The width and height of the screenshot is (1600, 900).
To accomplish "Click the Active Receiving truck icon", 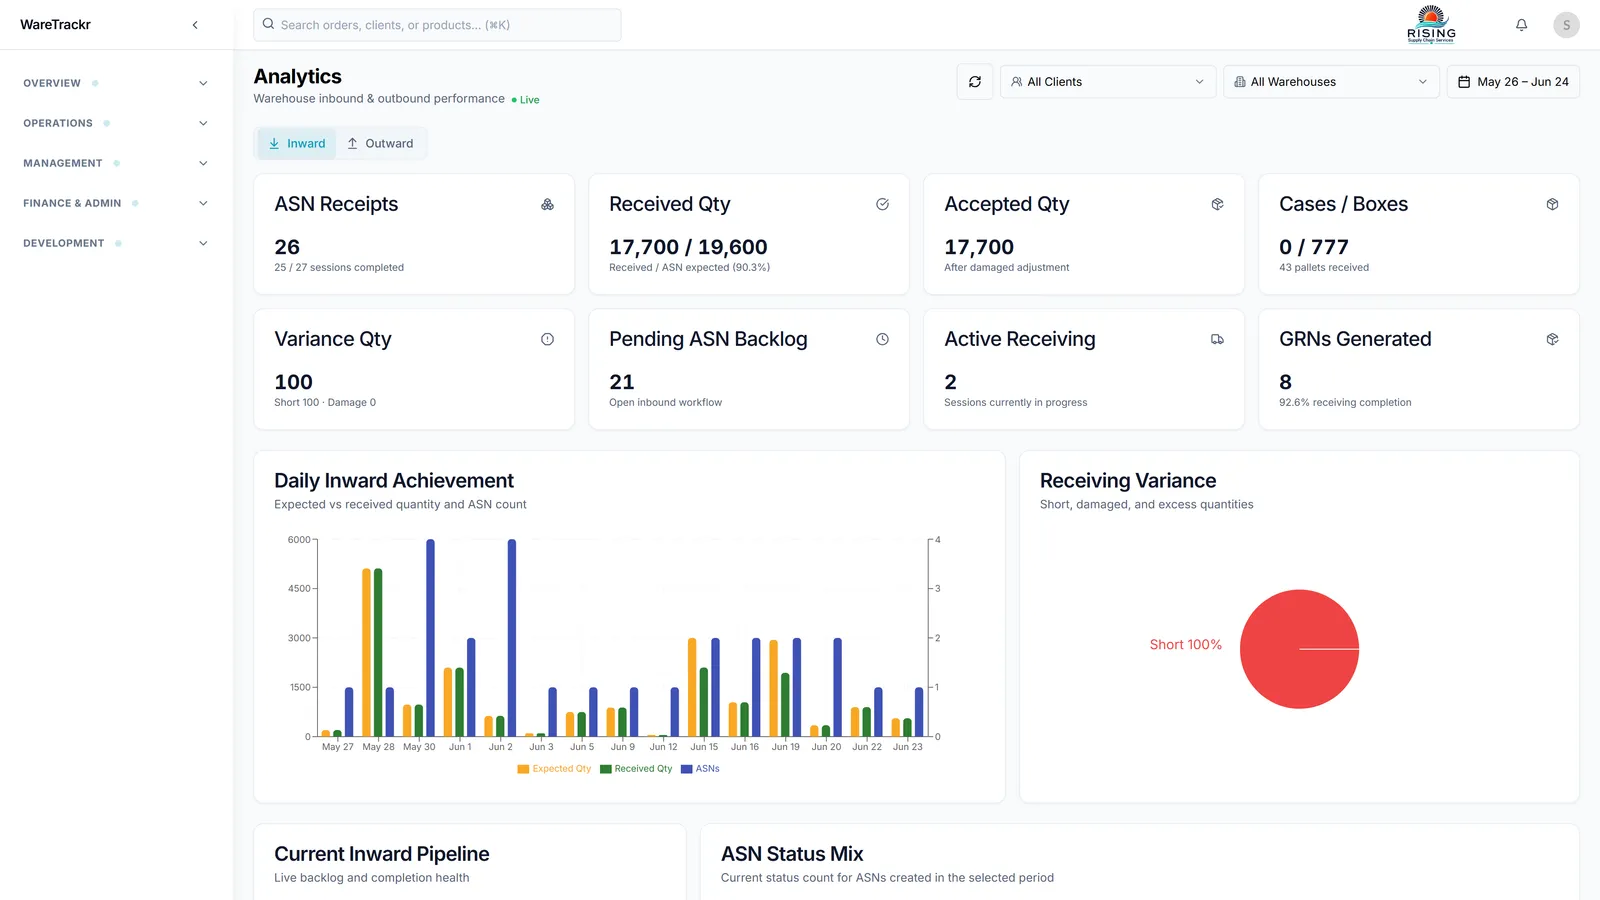I will click(x=1217, y=339).
